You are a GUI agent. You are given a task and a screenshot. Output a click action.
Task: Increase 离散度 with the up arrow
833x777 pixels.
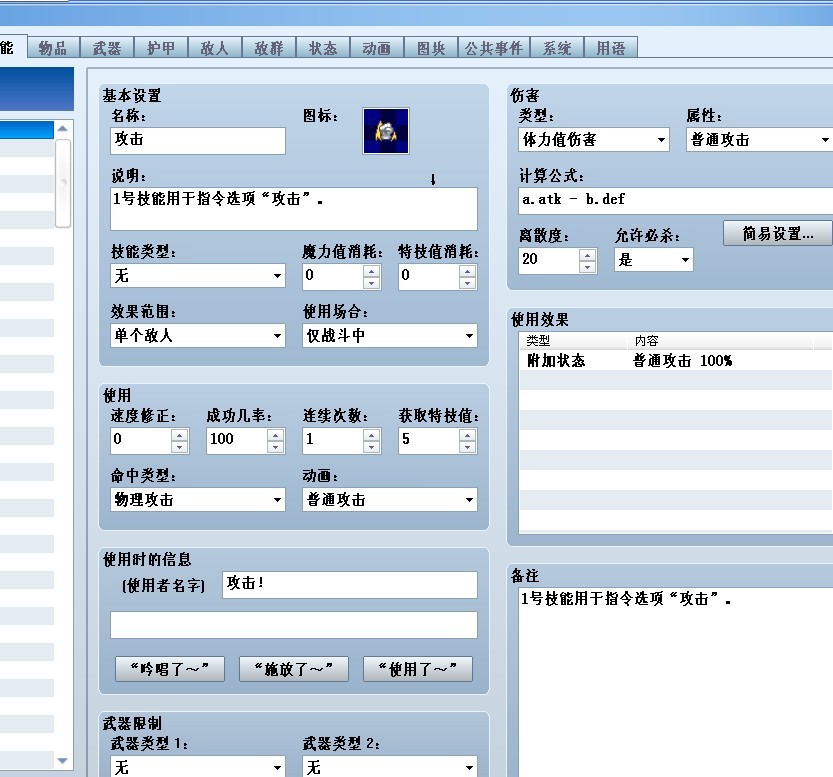tap(587, 255)
